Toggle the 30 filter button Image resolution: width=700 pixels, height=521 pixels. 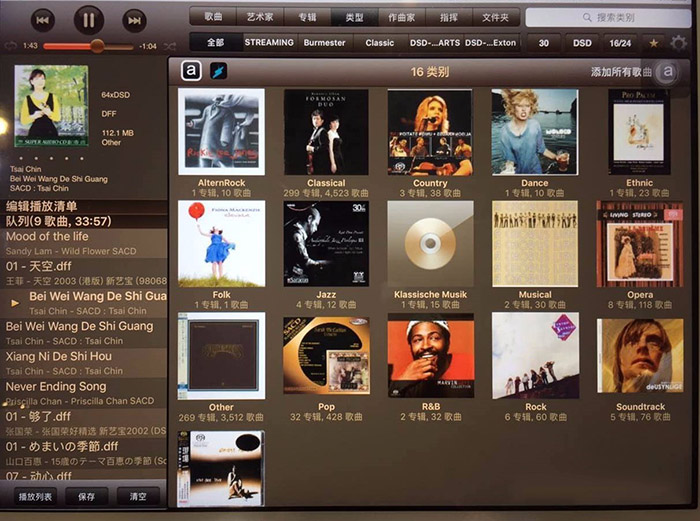point(543,43)
